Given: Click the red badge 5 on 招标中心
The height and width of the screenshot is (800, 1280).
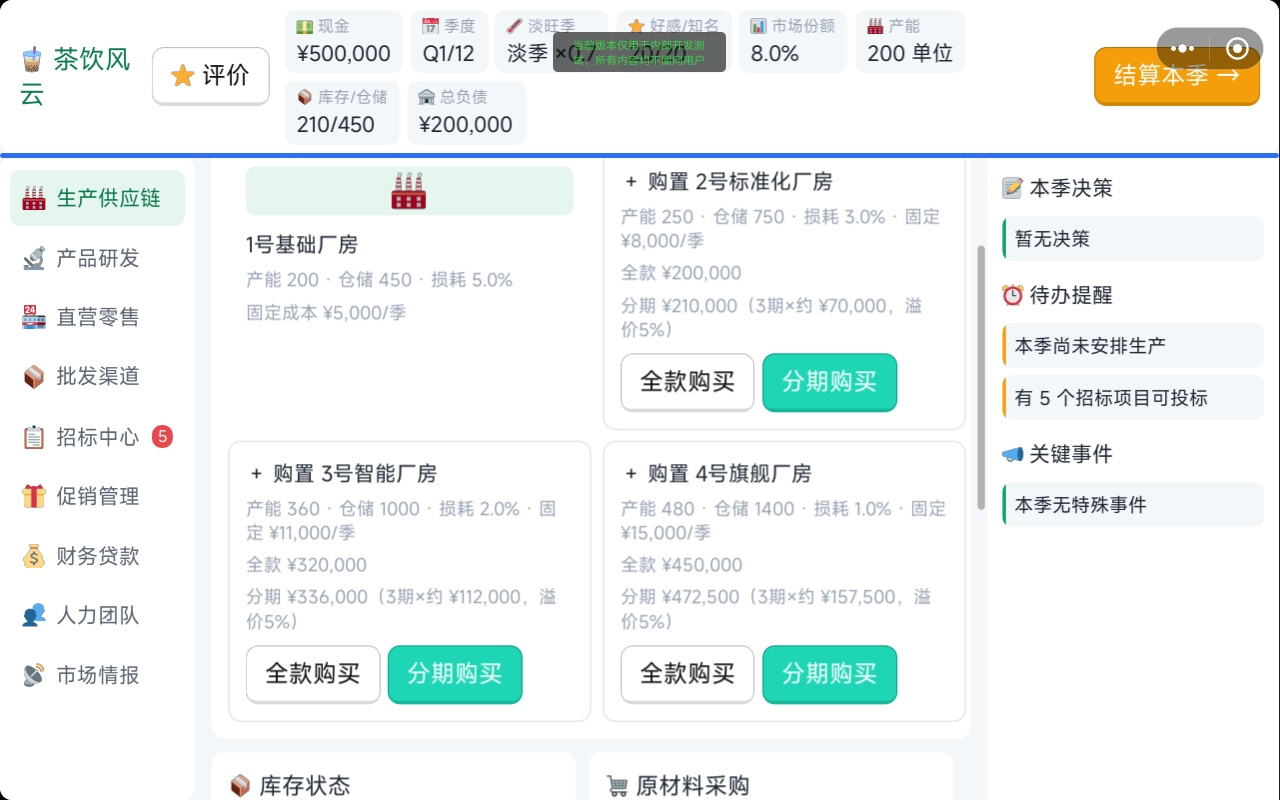Looking at the screenshot, I should tap(162, 436).
